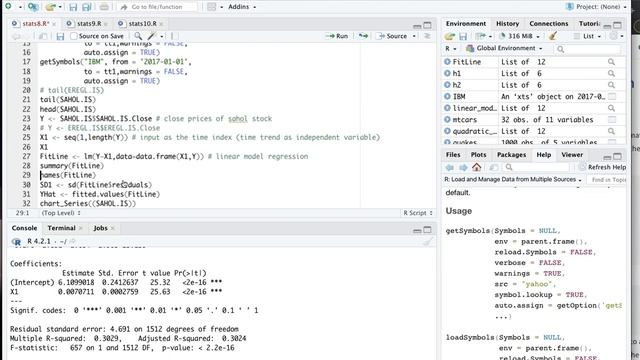Click the Help back arrow

point(449,167)
